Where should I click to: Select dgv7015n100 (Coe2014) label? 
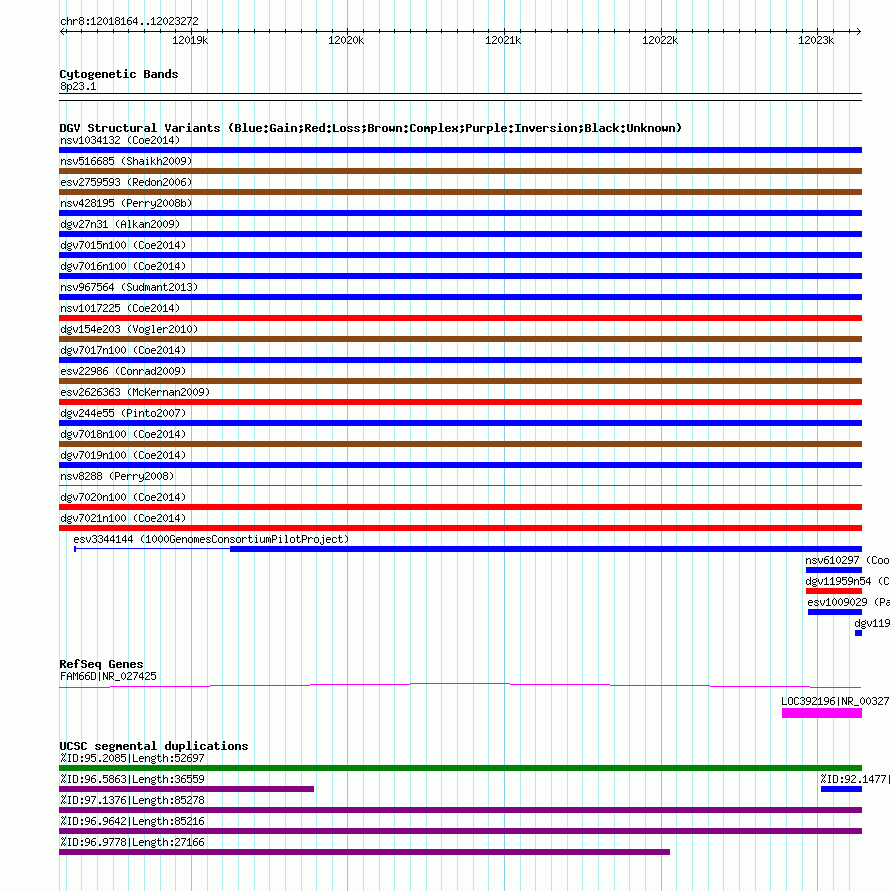(123, 245)
